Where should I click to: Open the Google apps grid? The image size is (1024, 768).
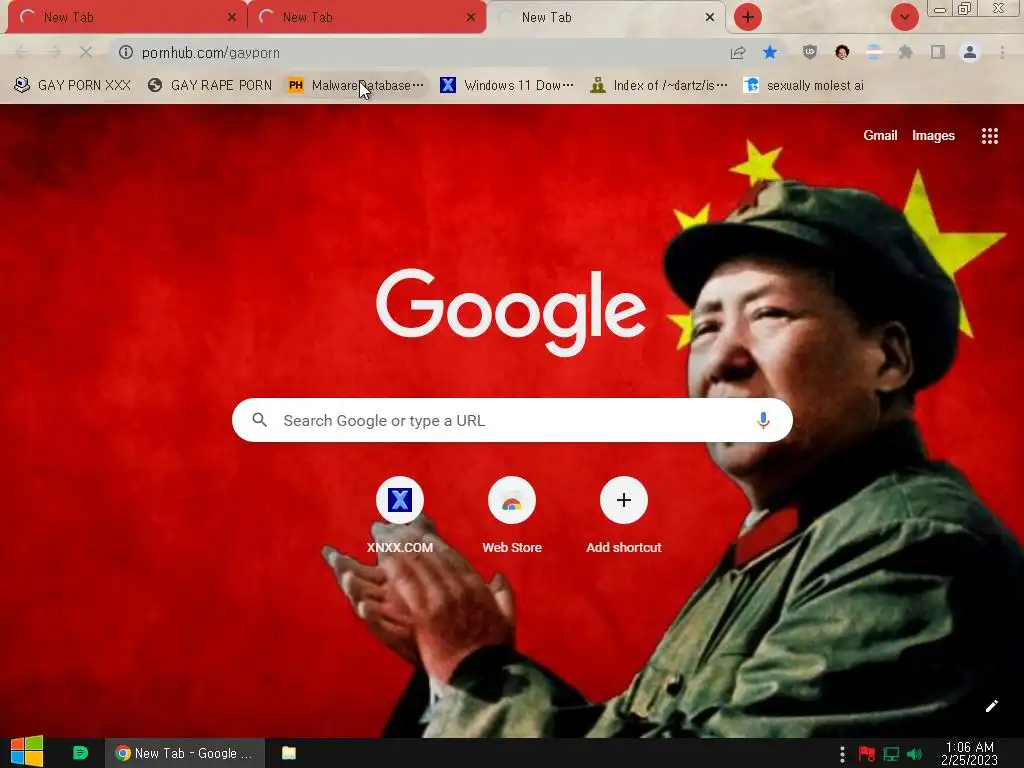pos(989,136)
